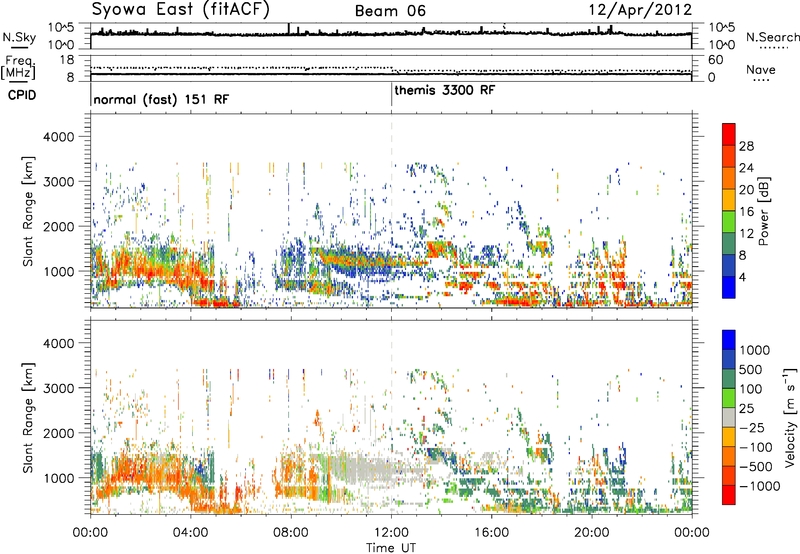Click the dashed 12:00 marker in power panel
This screenshot has width=800, height=554.
click(392, 210)
